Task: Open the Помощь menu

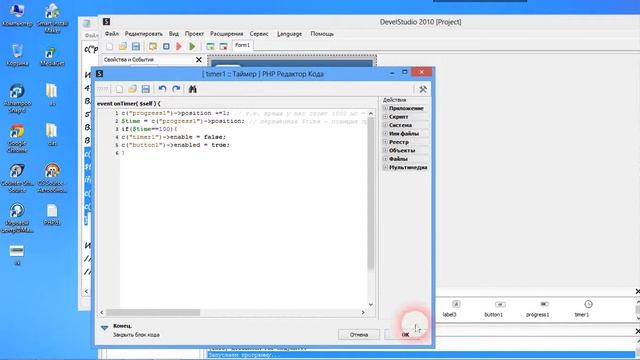Action: pos(322,34)
